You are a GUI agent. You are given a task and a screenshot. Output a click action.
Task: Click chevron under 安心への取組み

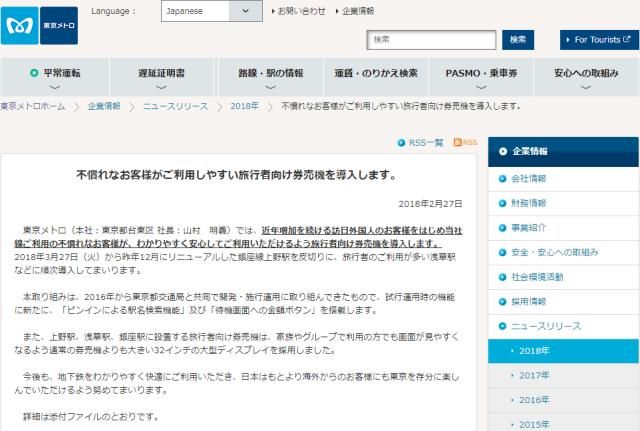(586, 87)
